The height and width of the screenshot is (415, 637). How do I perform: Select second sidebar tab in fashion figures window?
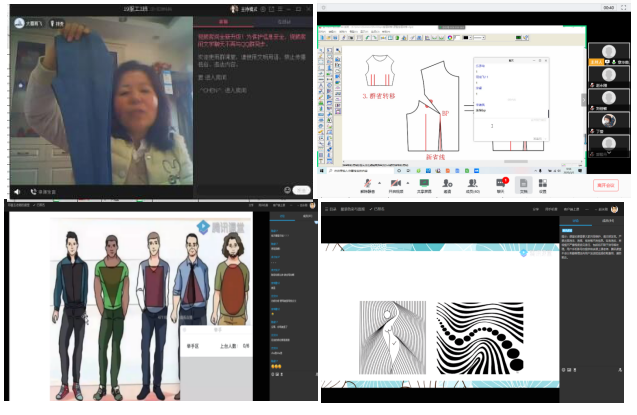point(307,216)
